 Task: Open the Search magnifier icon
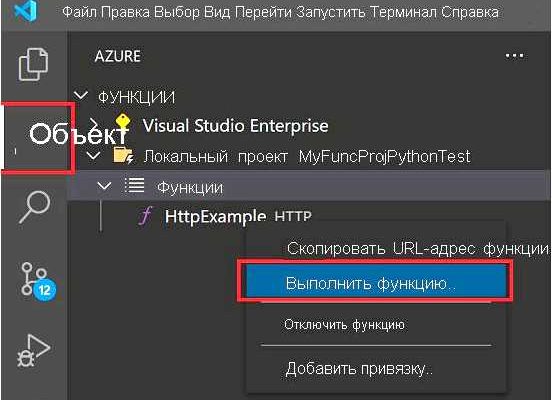[x=34, y=207]
